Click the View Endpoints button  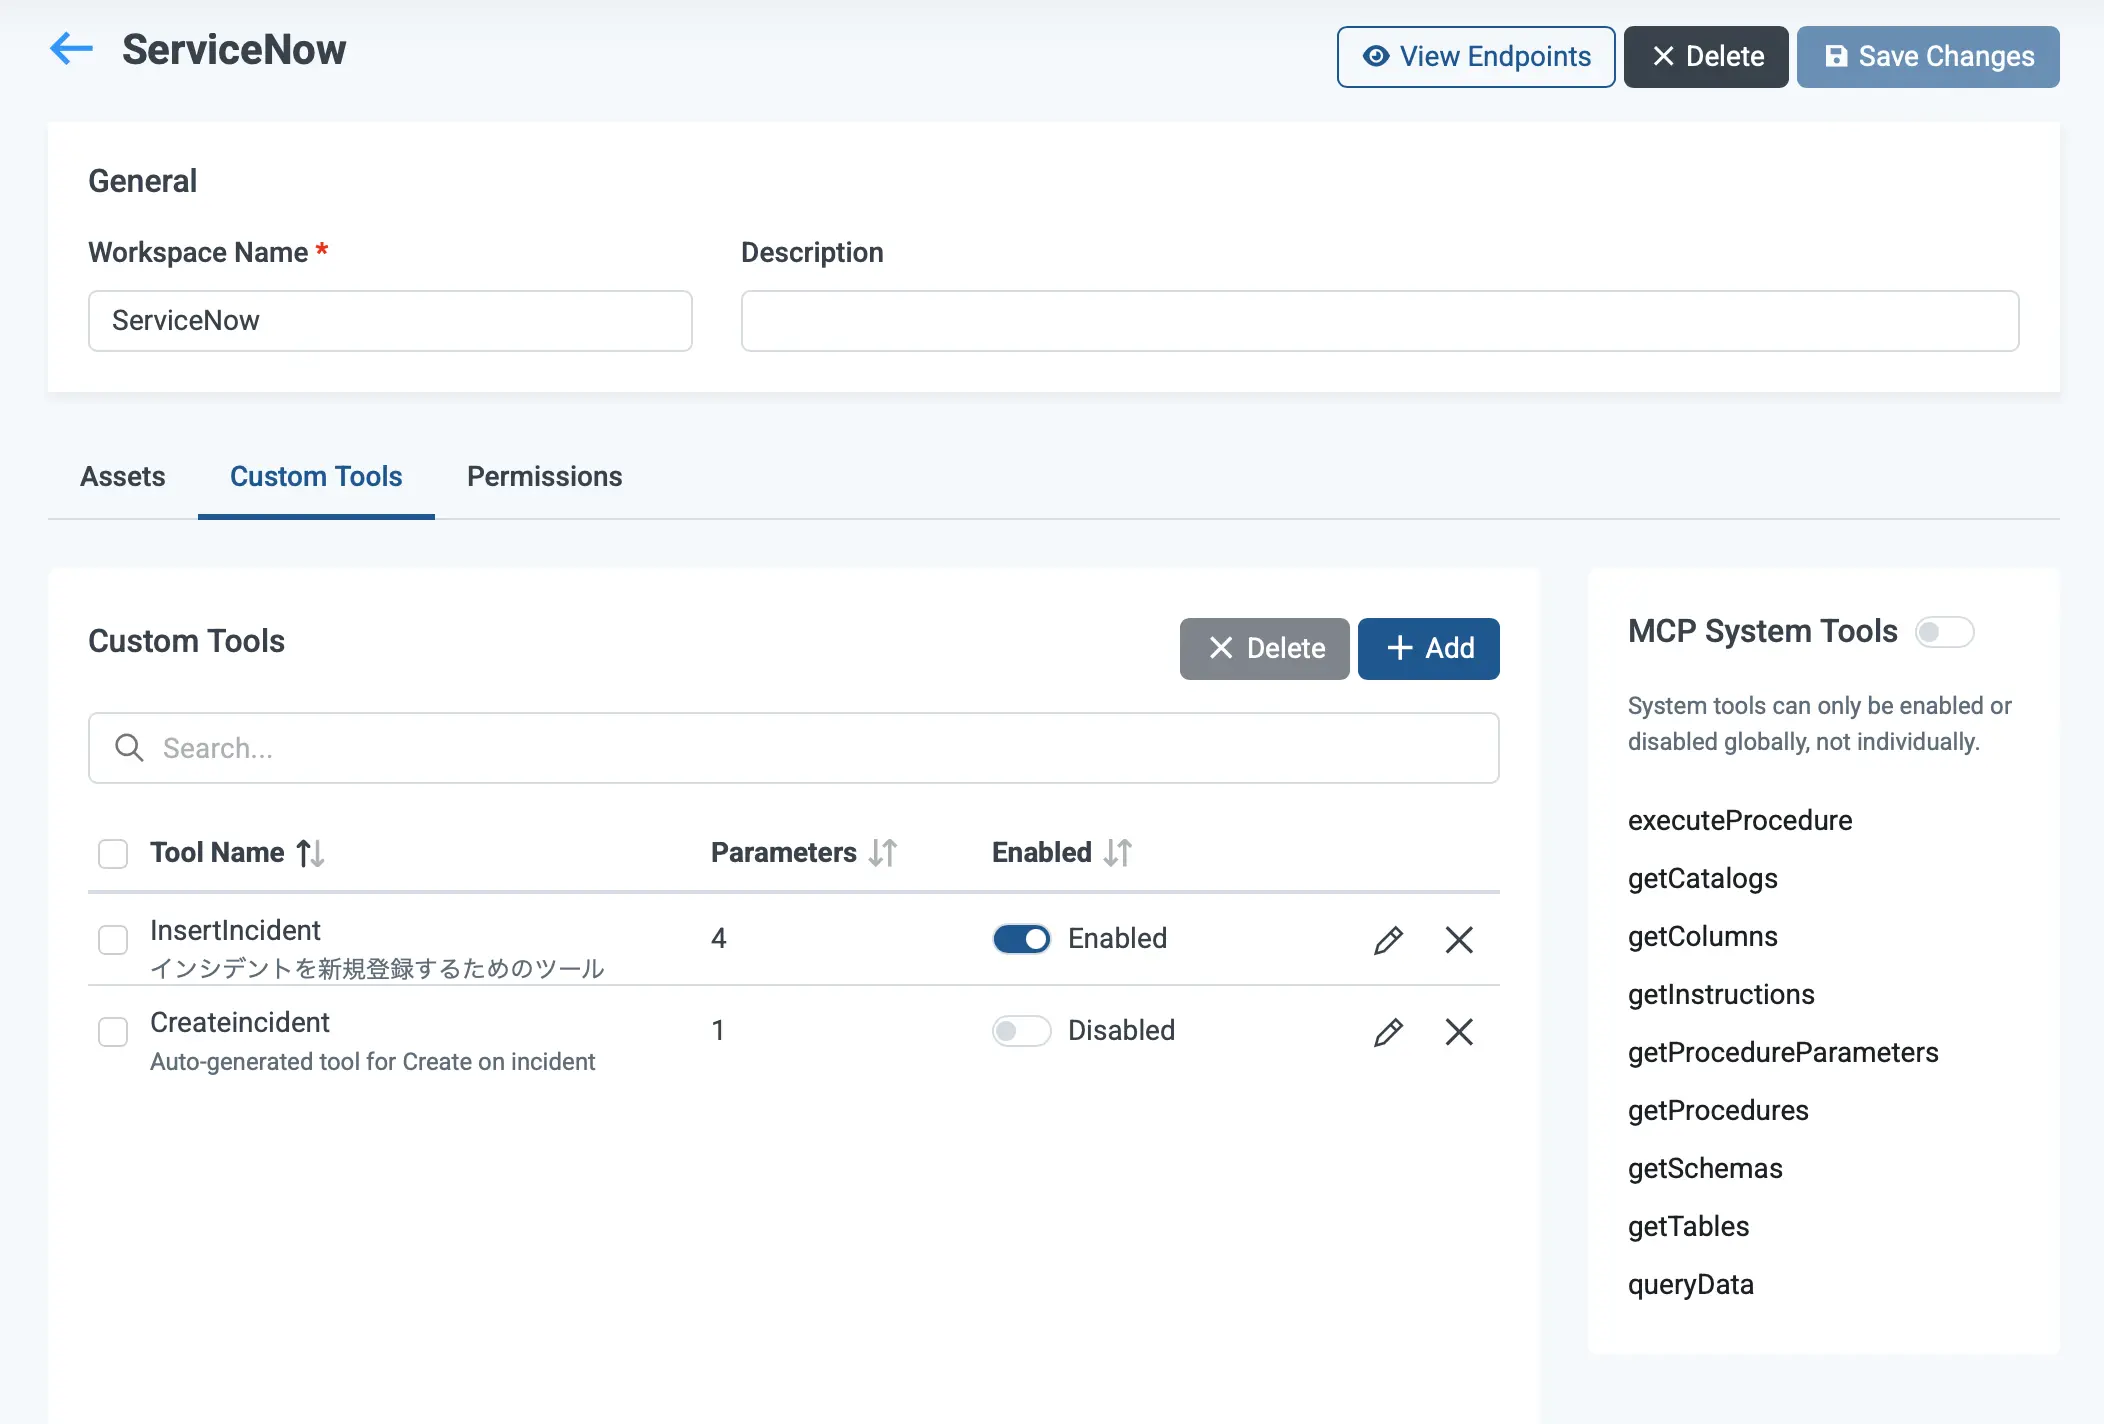point(1475,57)
